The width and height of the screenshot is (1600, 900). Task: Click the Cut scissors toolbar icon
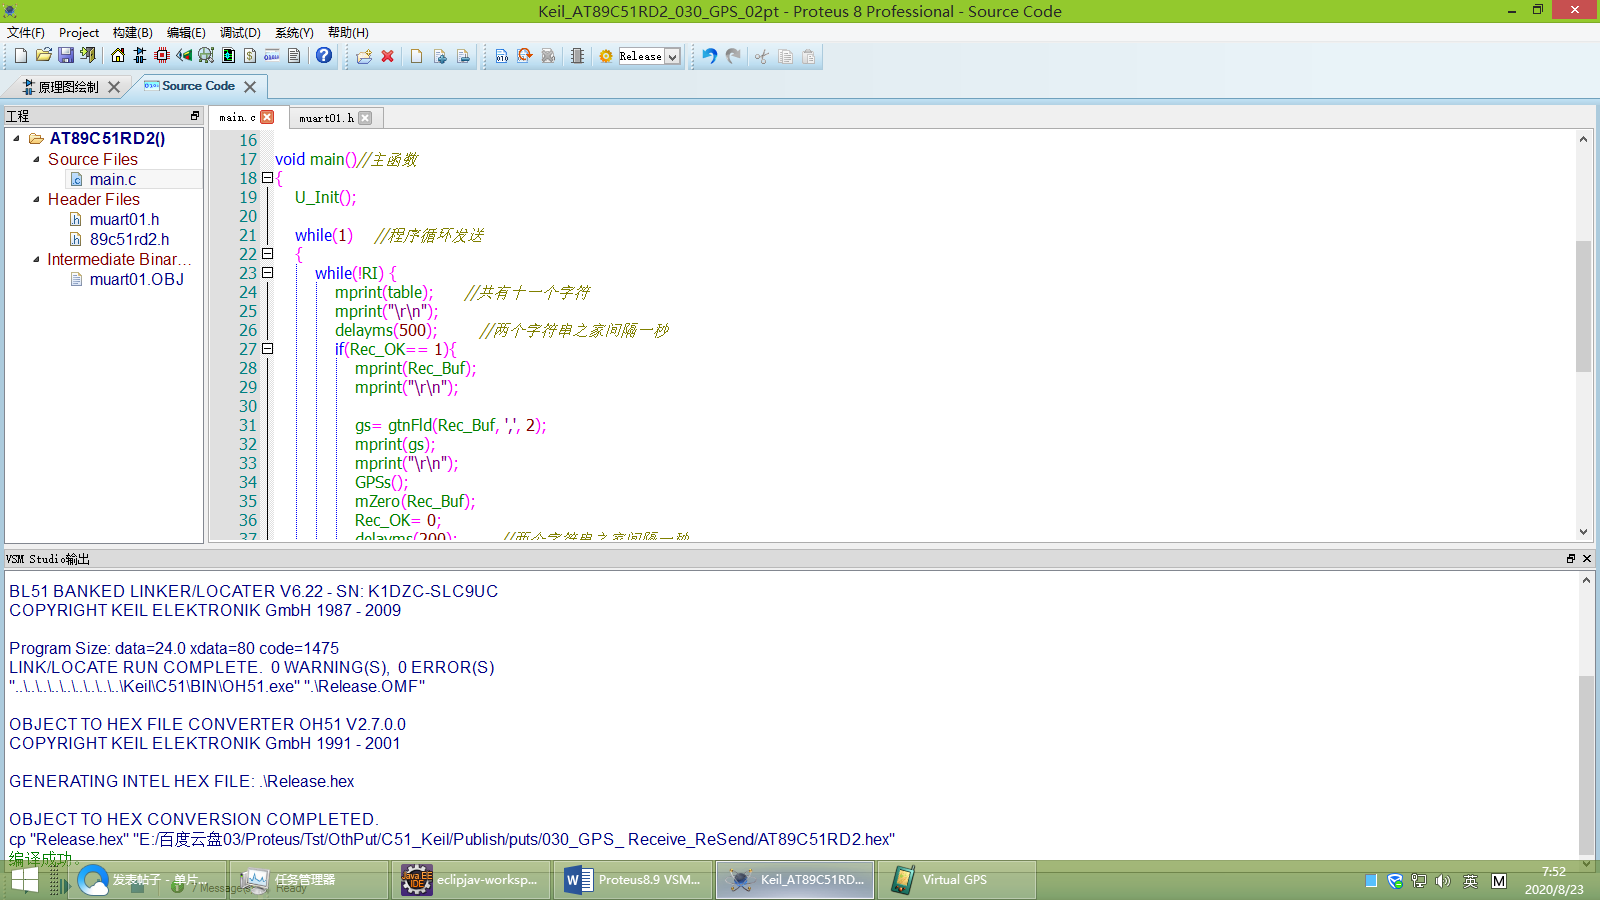pos(762,56)
